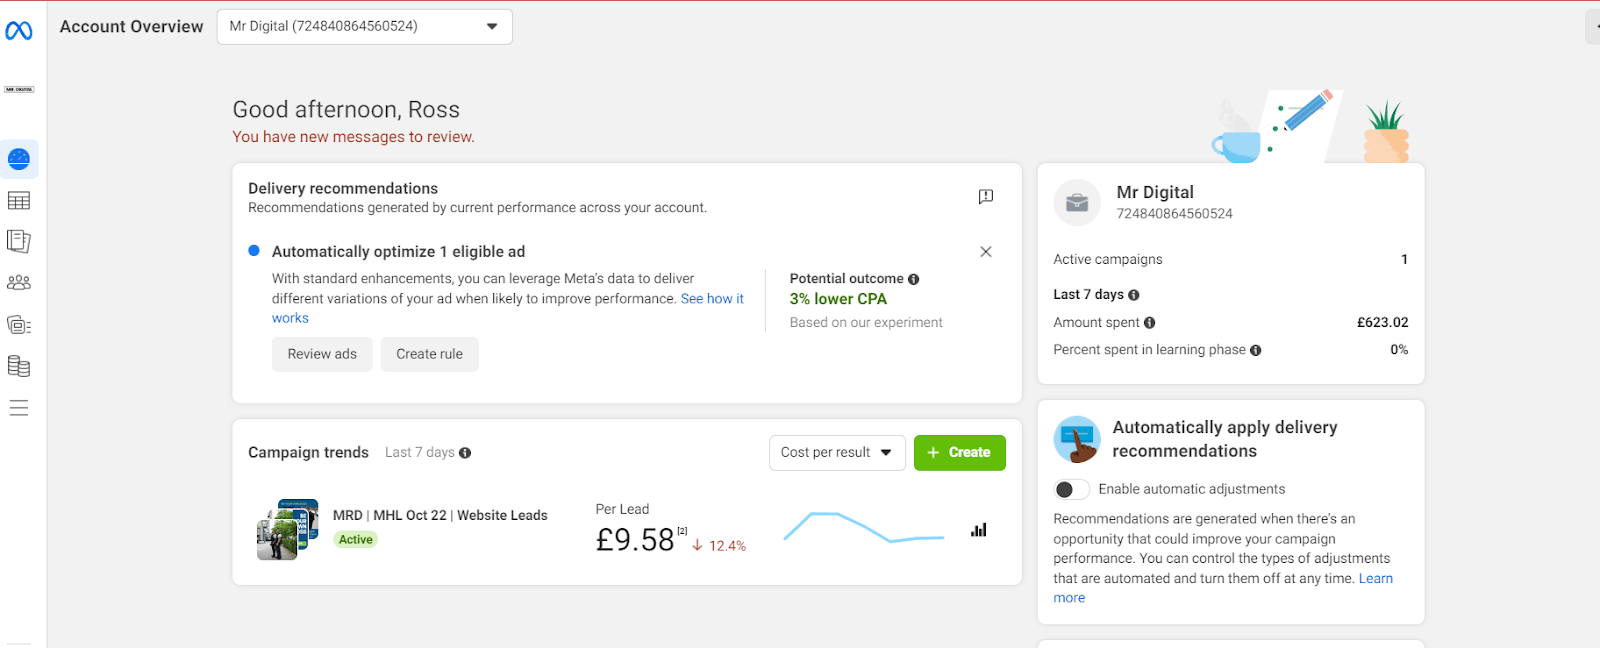Open Account Overview gauge icon in sidebar

point(19,159)
